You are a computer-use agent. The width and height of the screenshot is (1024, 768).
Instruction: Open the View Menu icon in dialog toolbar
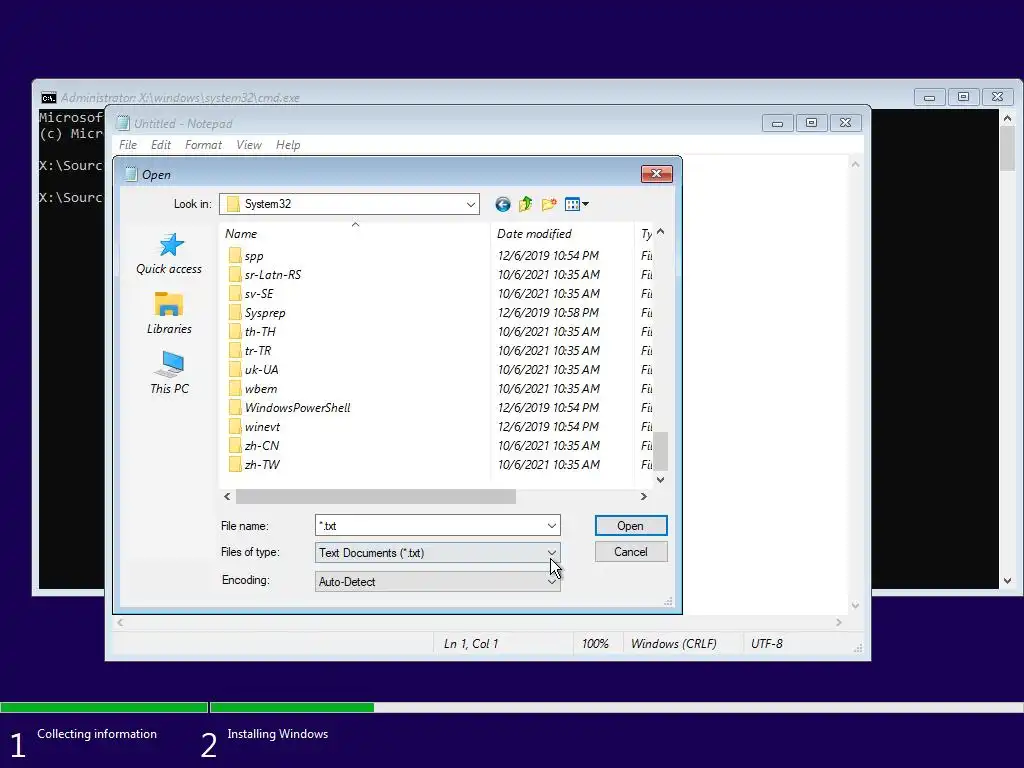click(x=576, y=204)
